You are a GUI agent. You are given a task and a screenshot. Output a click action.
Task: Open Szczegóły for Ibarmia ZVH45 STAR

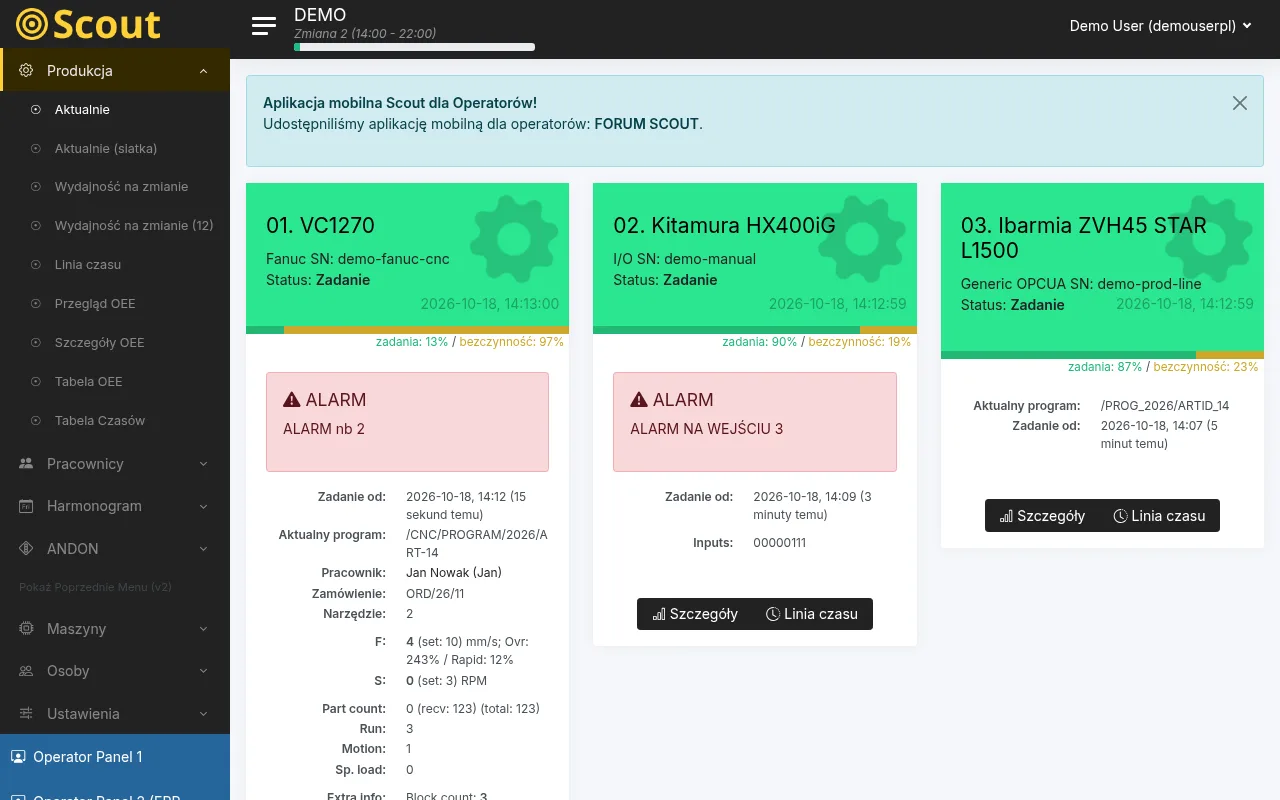[x=1042, y=516]
